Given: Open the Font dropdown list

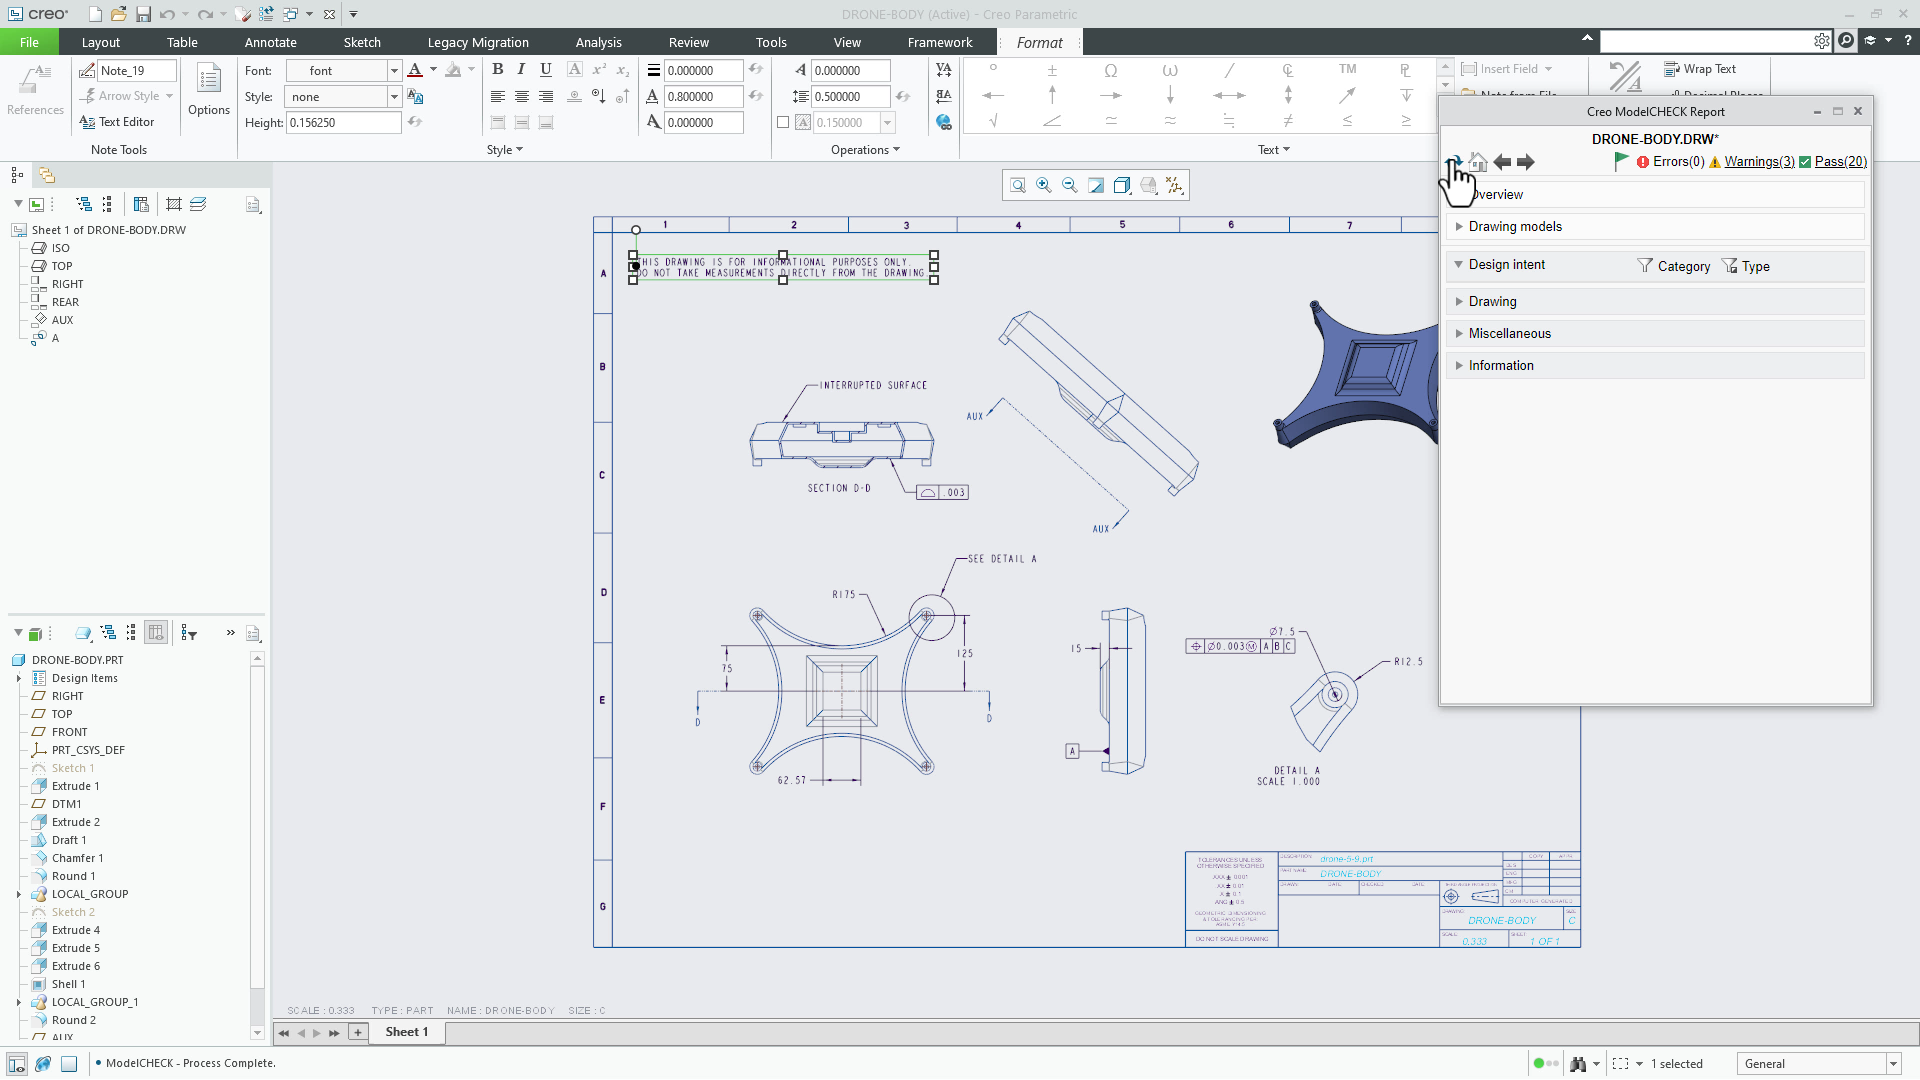Looking at the screenshot, I should coord(394,70).
